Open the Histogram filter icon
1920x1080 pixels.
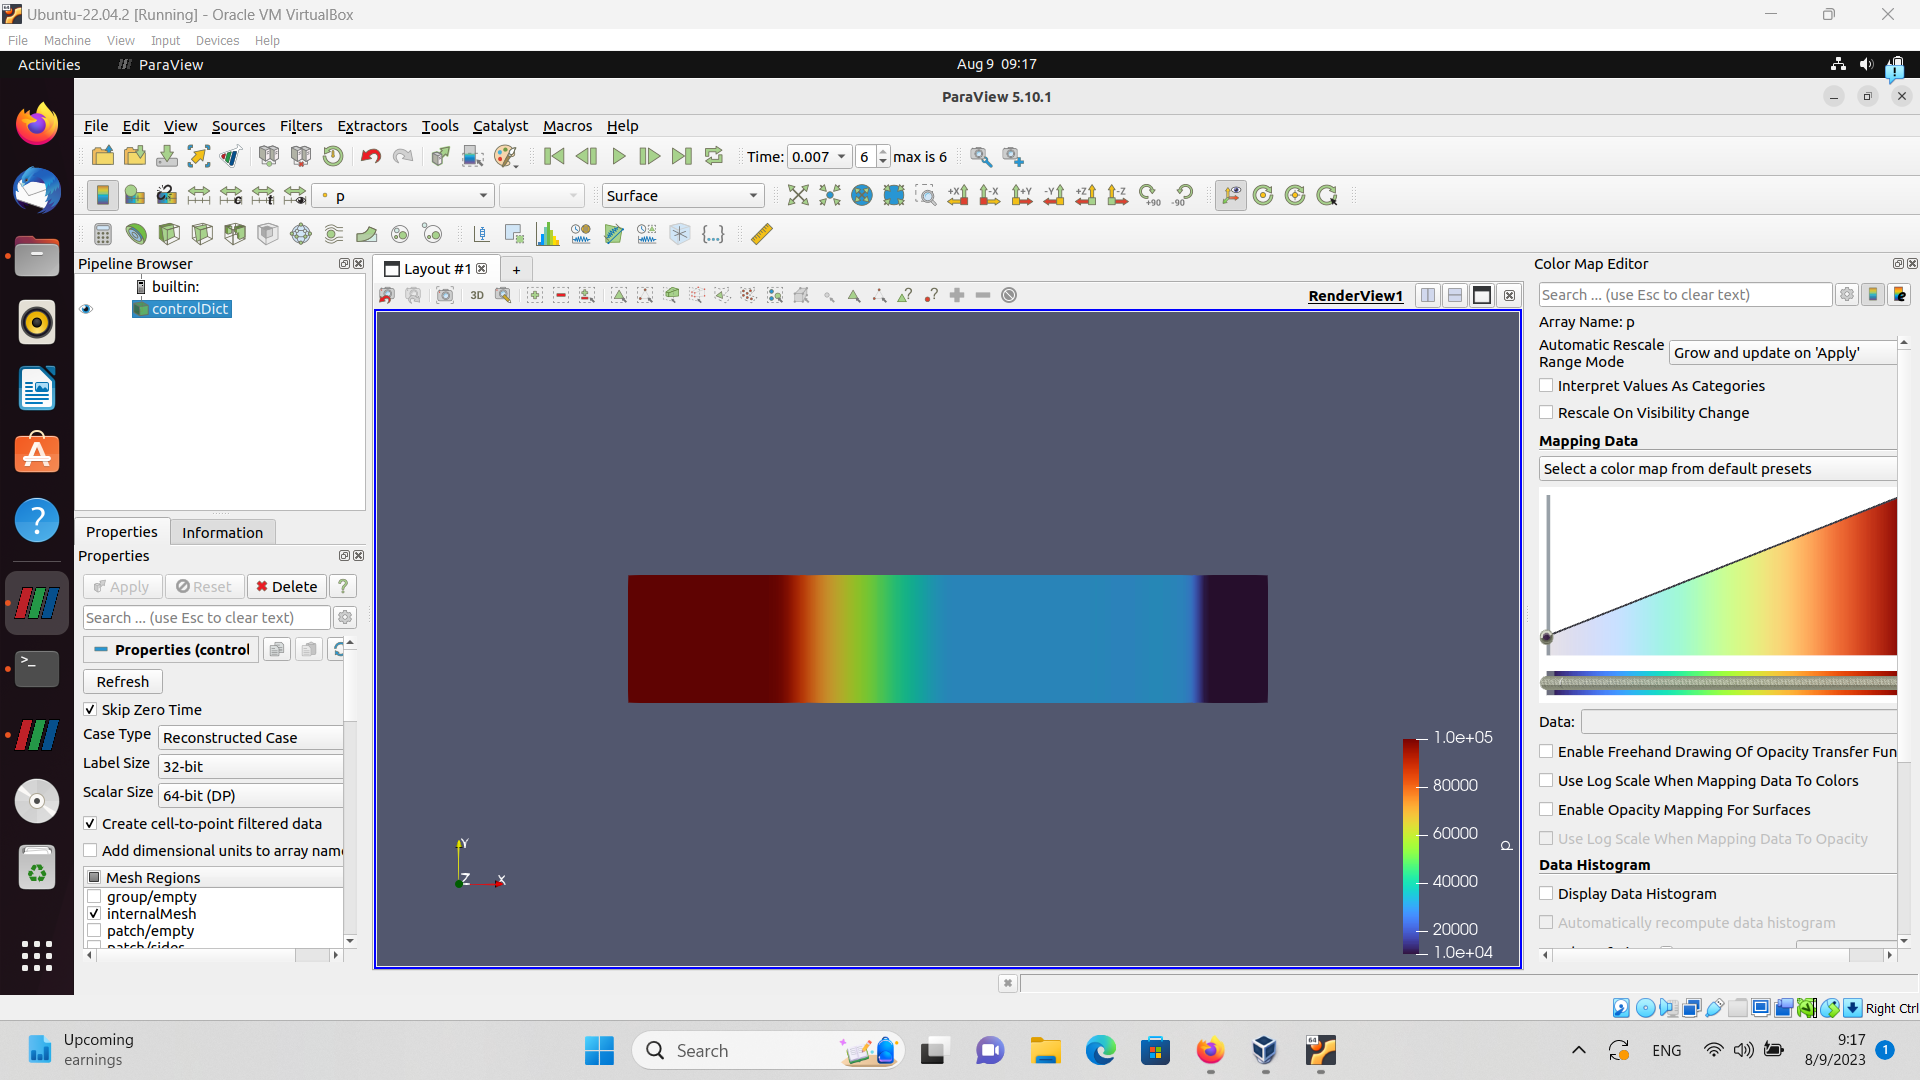point(547,234)
